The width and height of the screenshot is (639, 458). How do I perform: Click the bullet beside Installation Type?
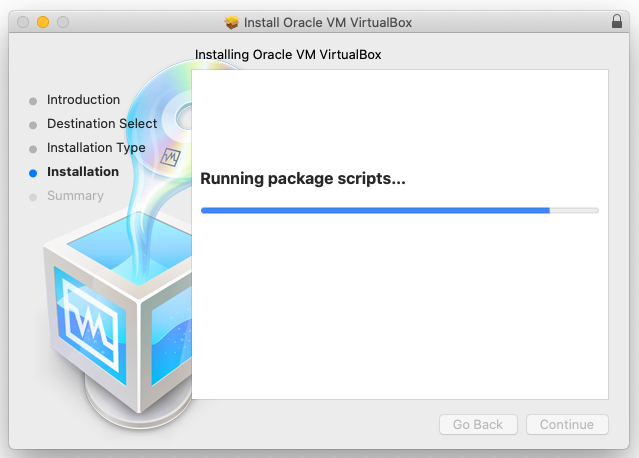(33, 148)
